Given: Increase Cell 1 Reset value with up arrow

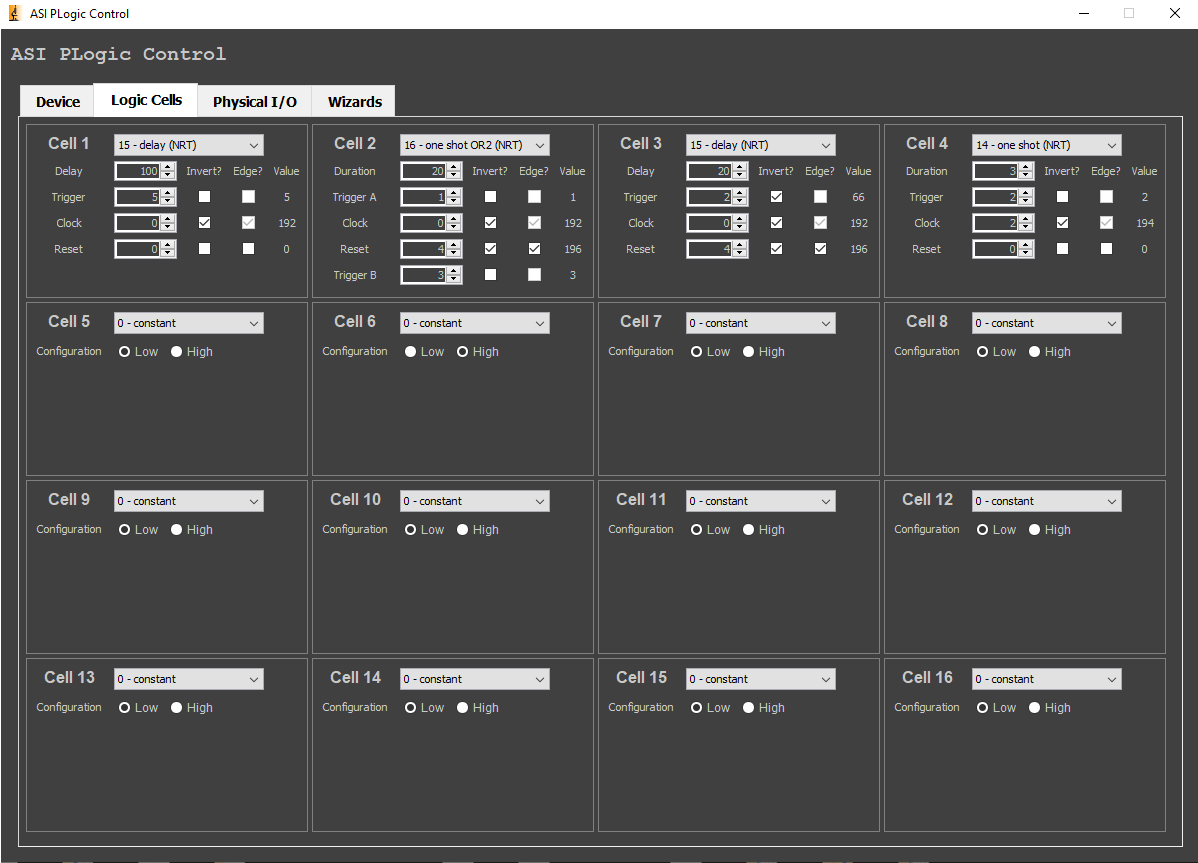Looking at the screenshot, I should coord(168,245).
